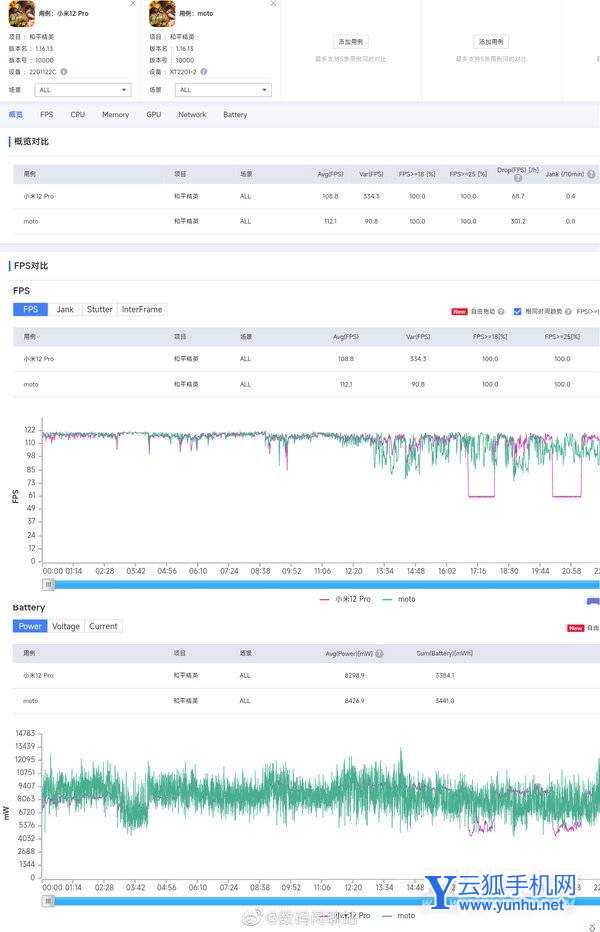Screen dimensions: 600x932
Task: Click the FPS chart blue timeline bar
Action: (327, 585)
